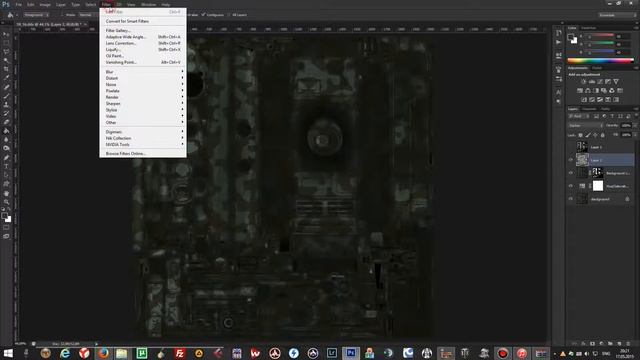This screenshot has width=640, height=360.
Task: Open the Windows Start button
Action: click(8, 353)
